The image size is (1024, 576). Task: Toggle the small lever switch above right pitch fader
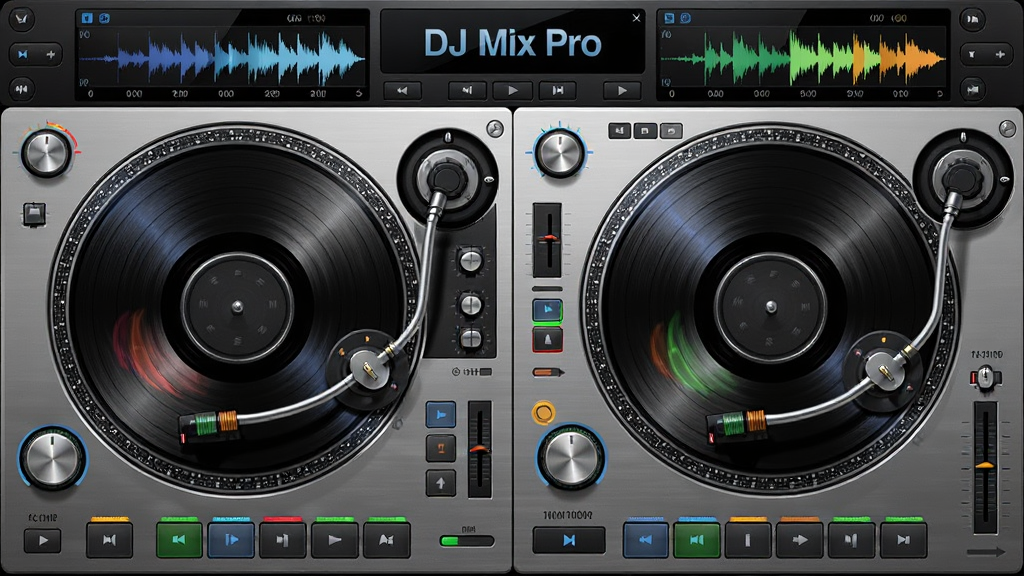985,377
